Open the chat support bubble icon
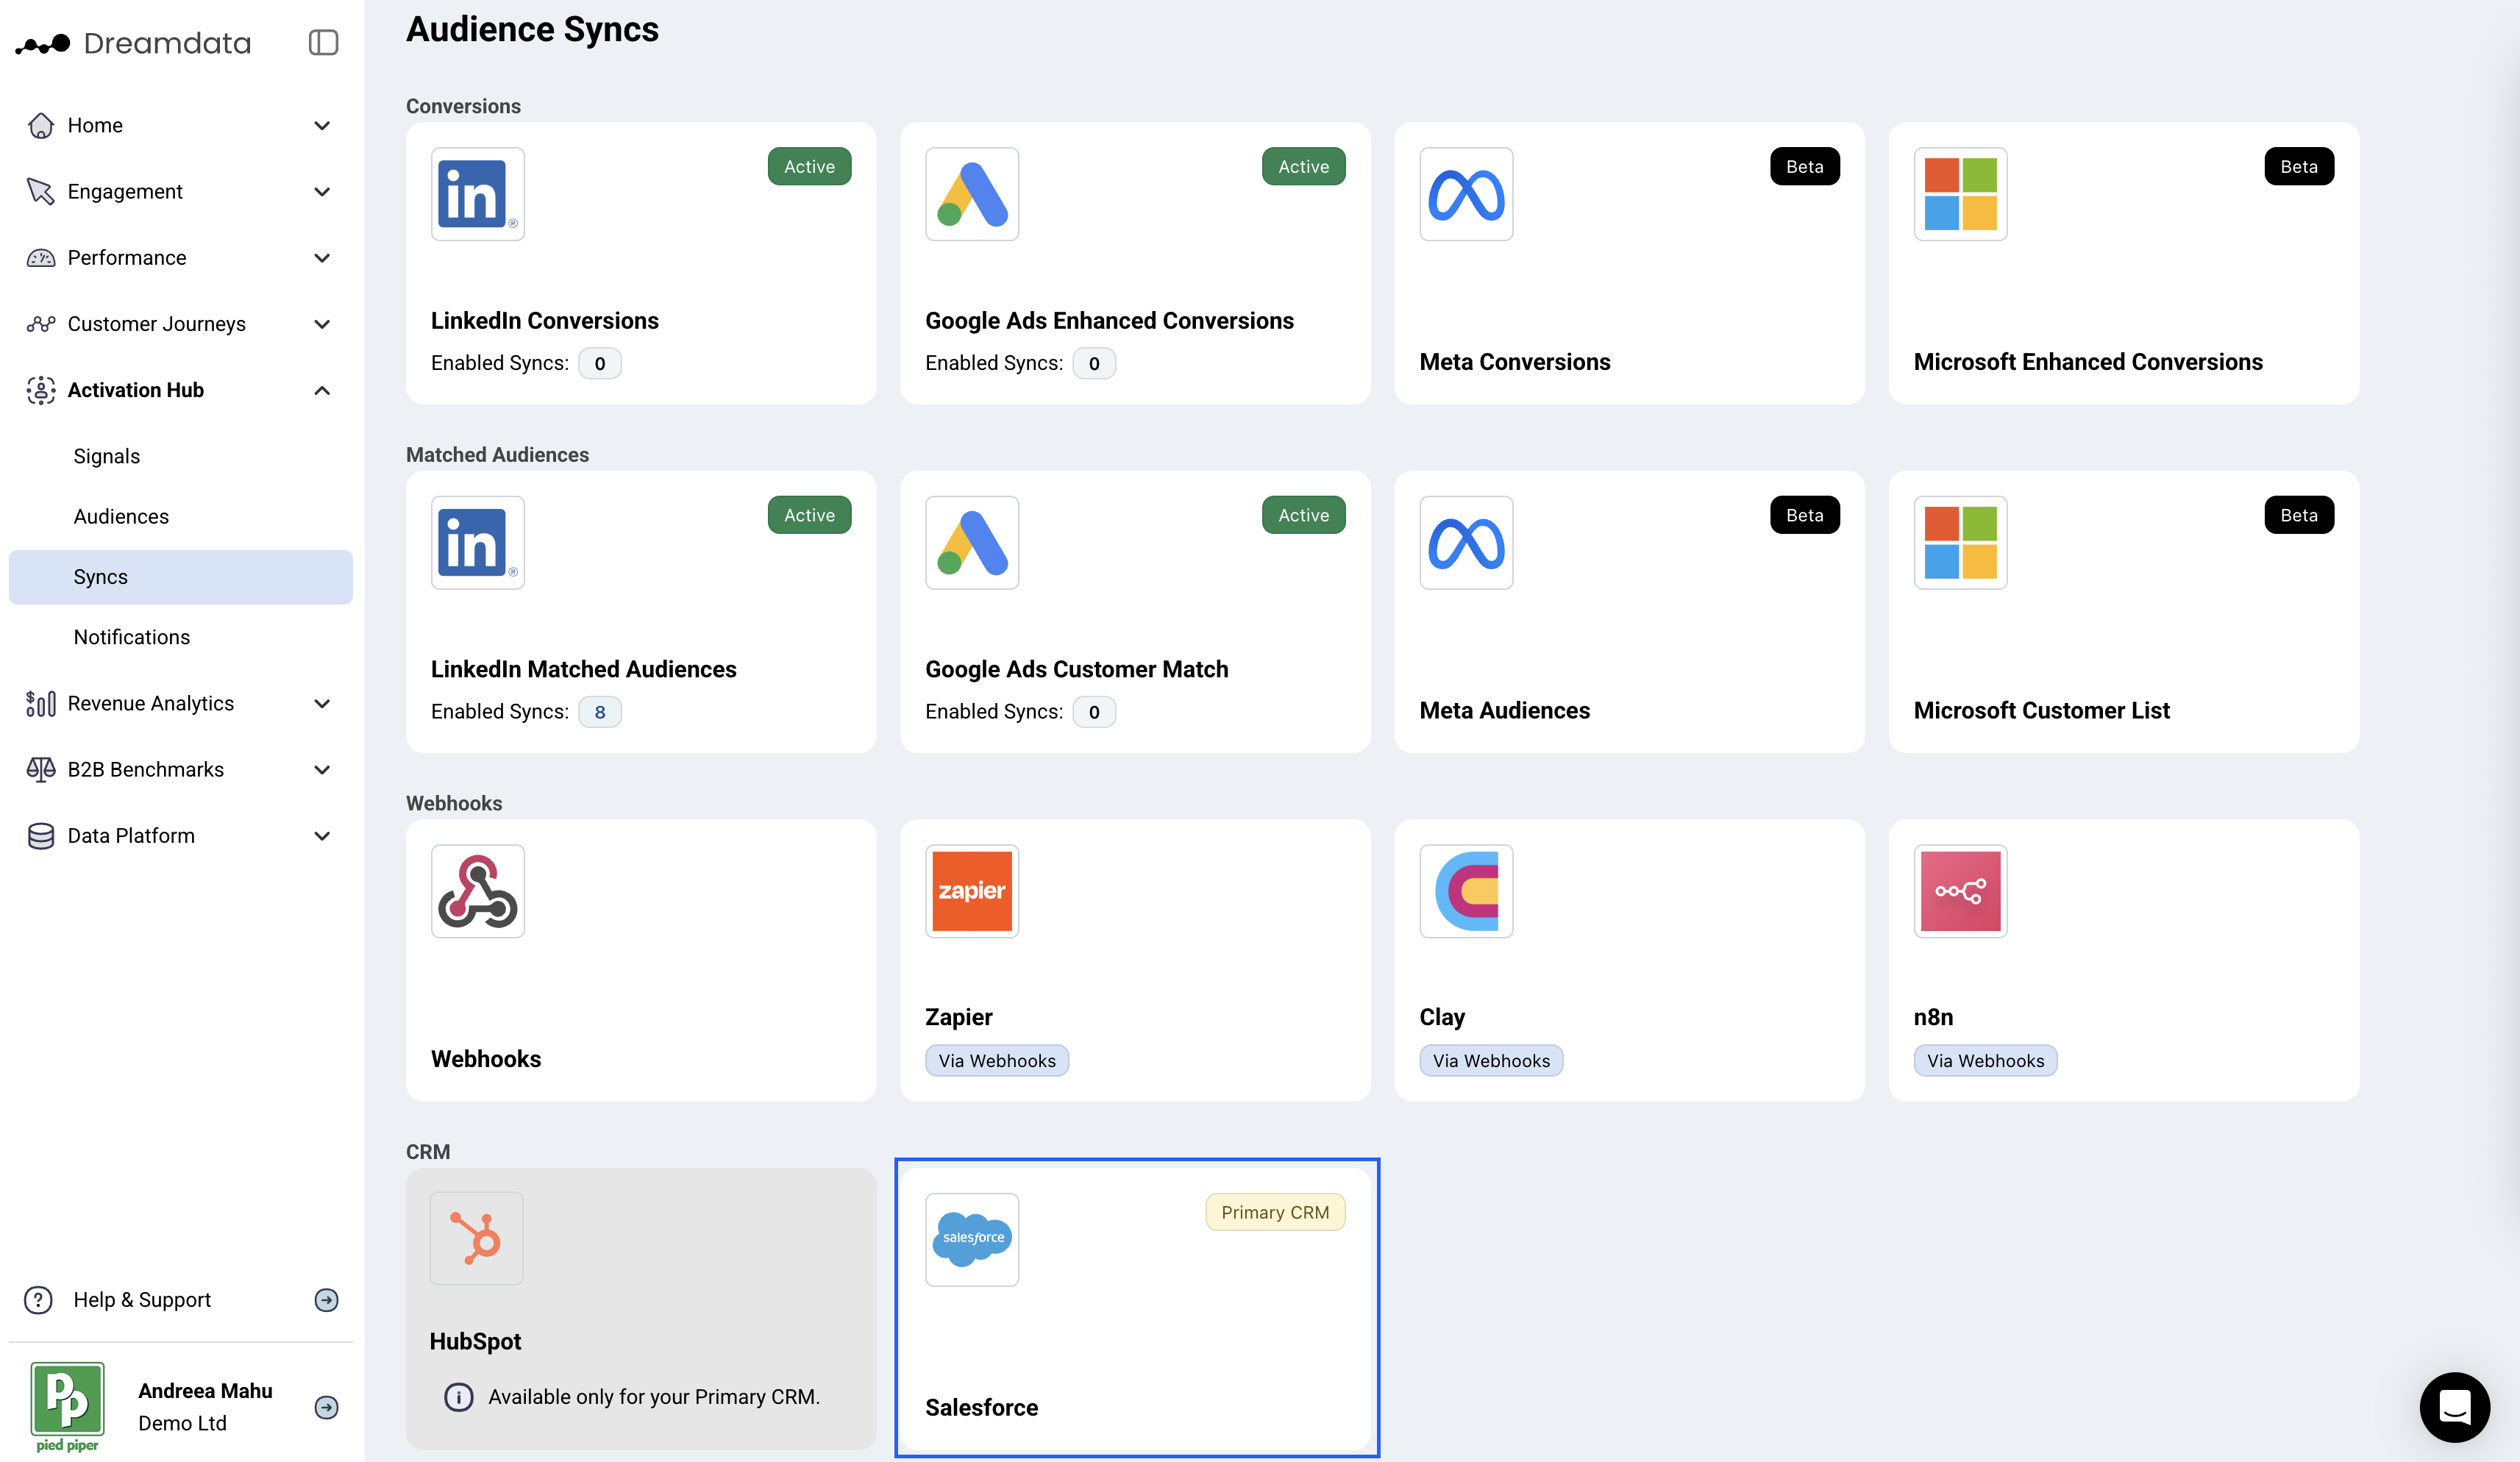The image size is (2520, 1462). coord(2454,1406)
